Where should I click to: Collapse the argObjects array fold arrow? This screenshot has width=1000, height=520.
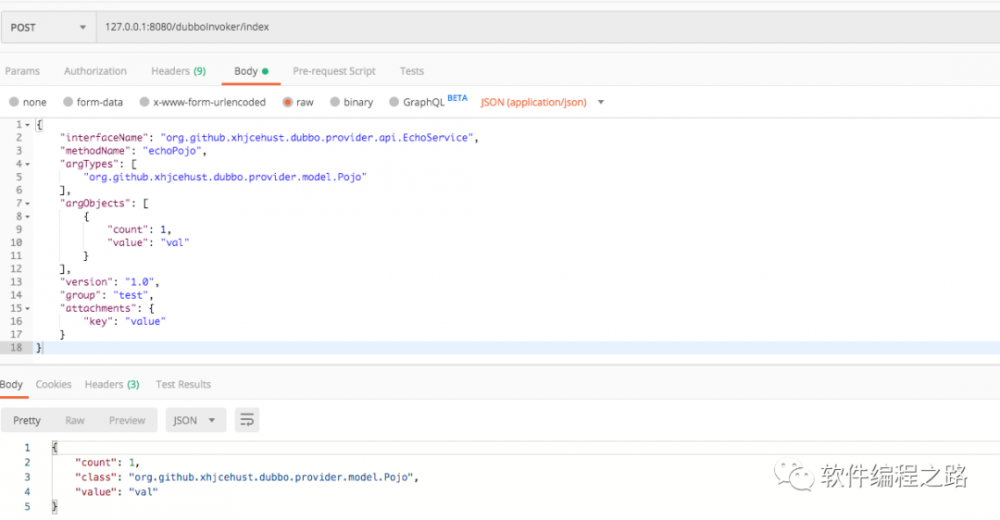click(x=27, y=204)
